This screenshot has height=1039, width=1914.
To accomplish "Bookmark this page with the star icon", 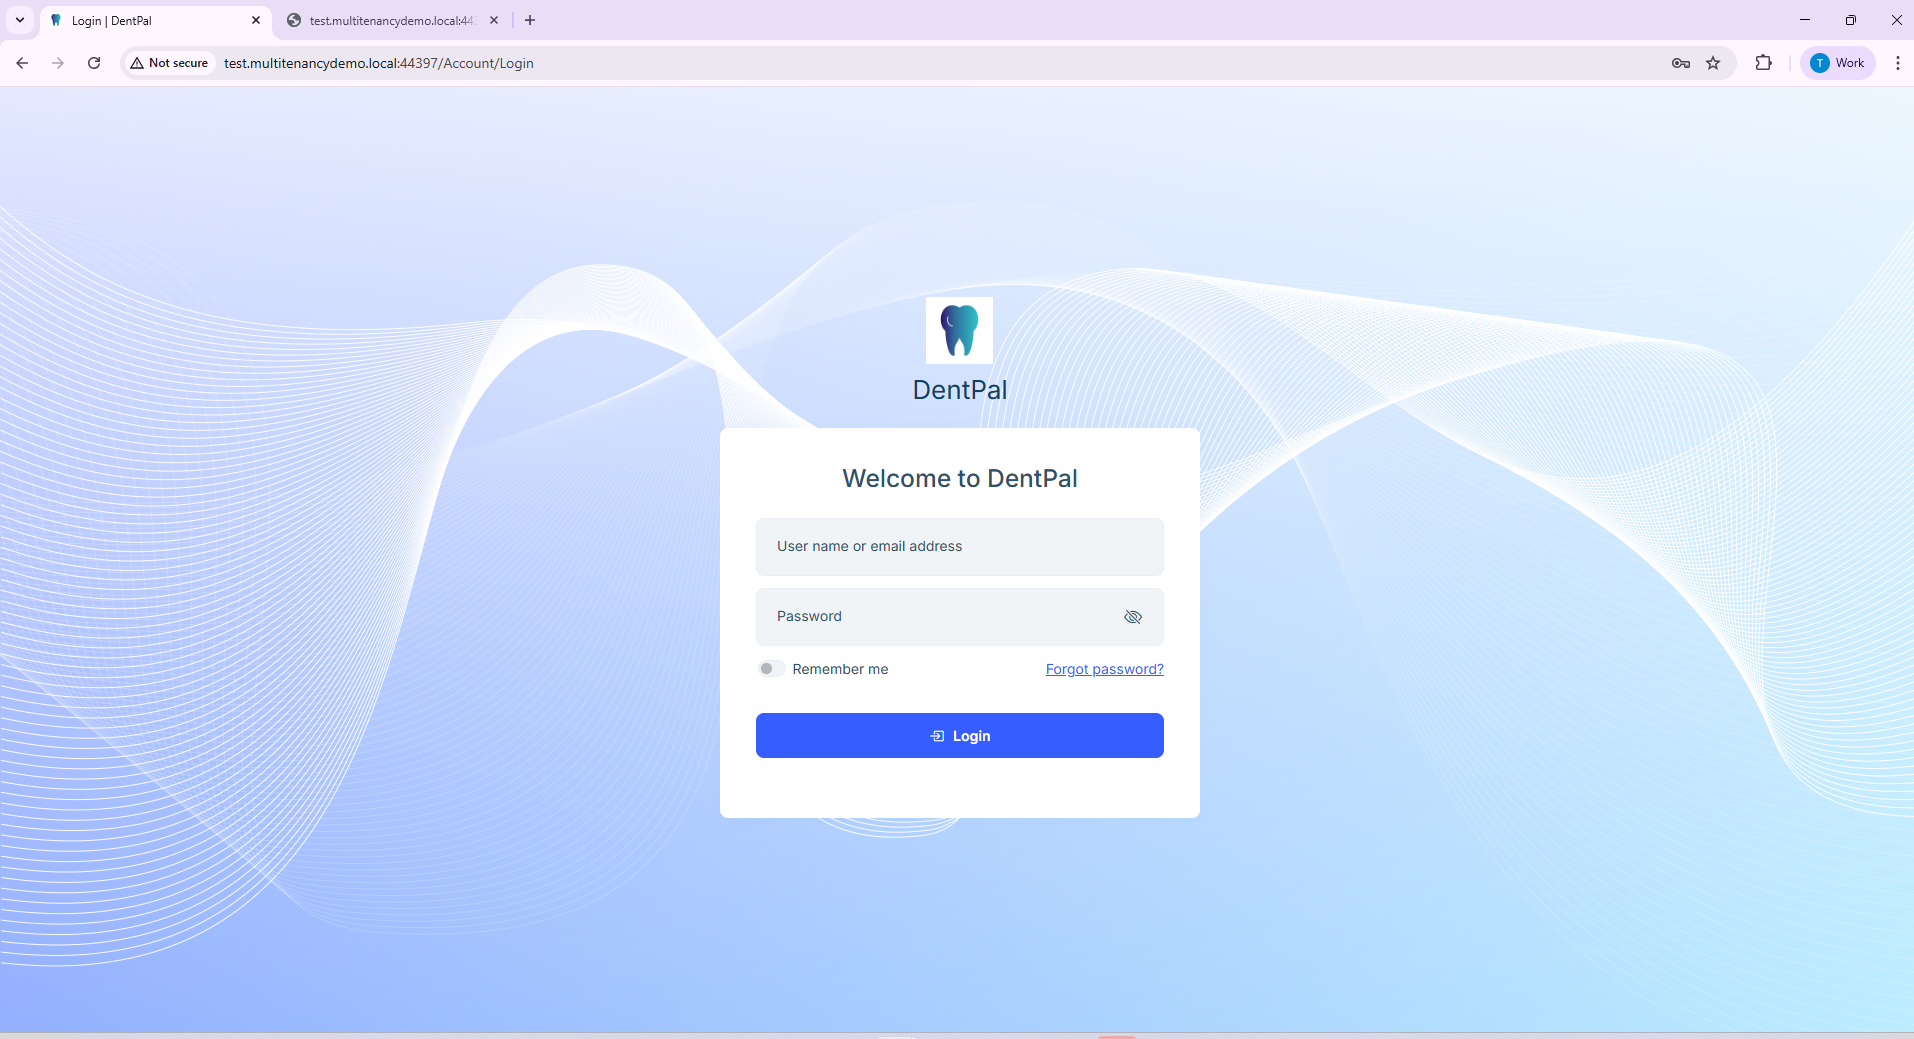I will (x=1713, y=63).
